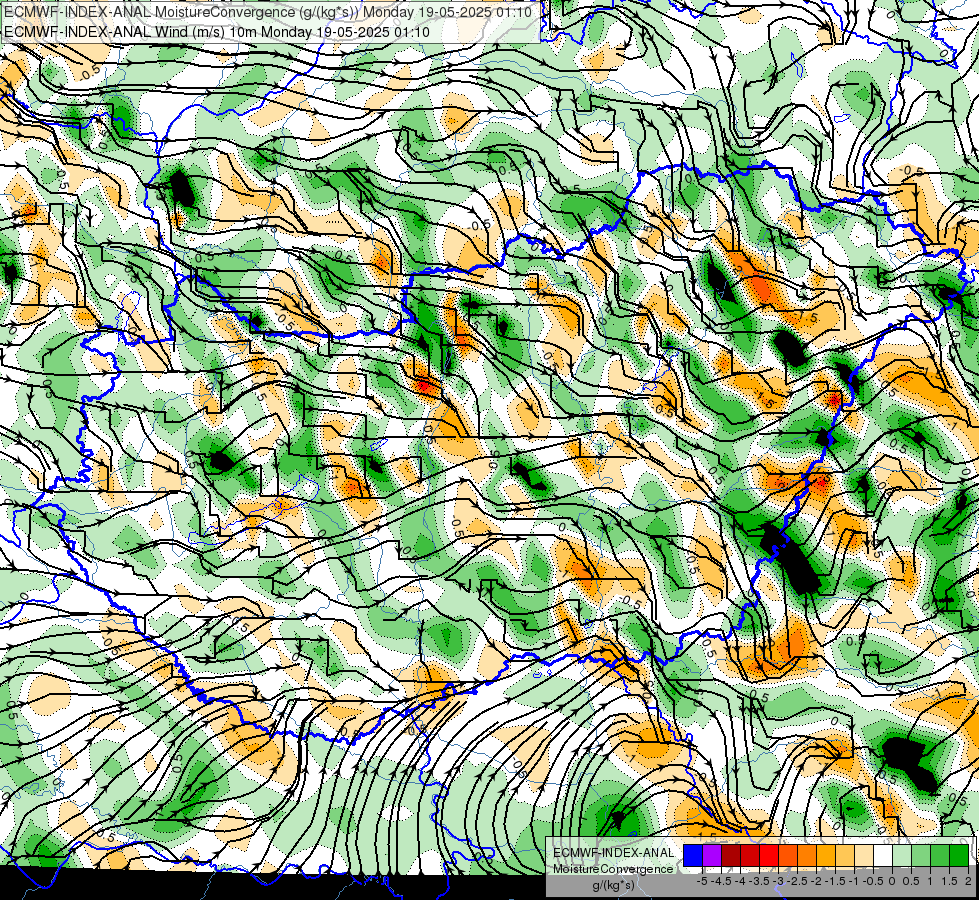This screenshot has width=979, height=900.
Task: Select the red-orange swatch between -3 and -2.5
Action: coord(788,855)
